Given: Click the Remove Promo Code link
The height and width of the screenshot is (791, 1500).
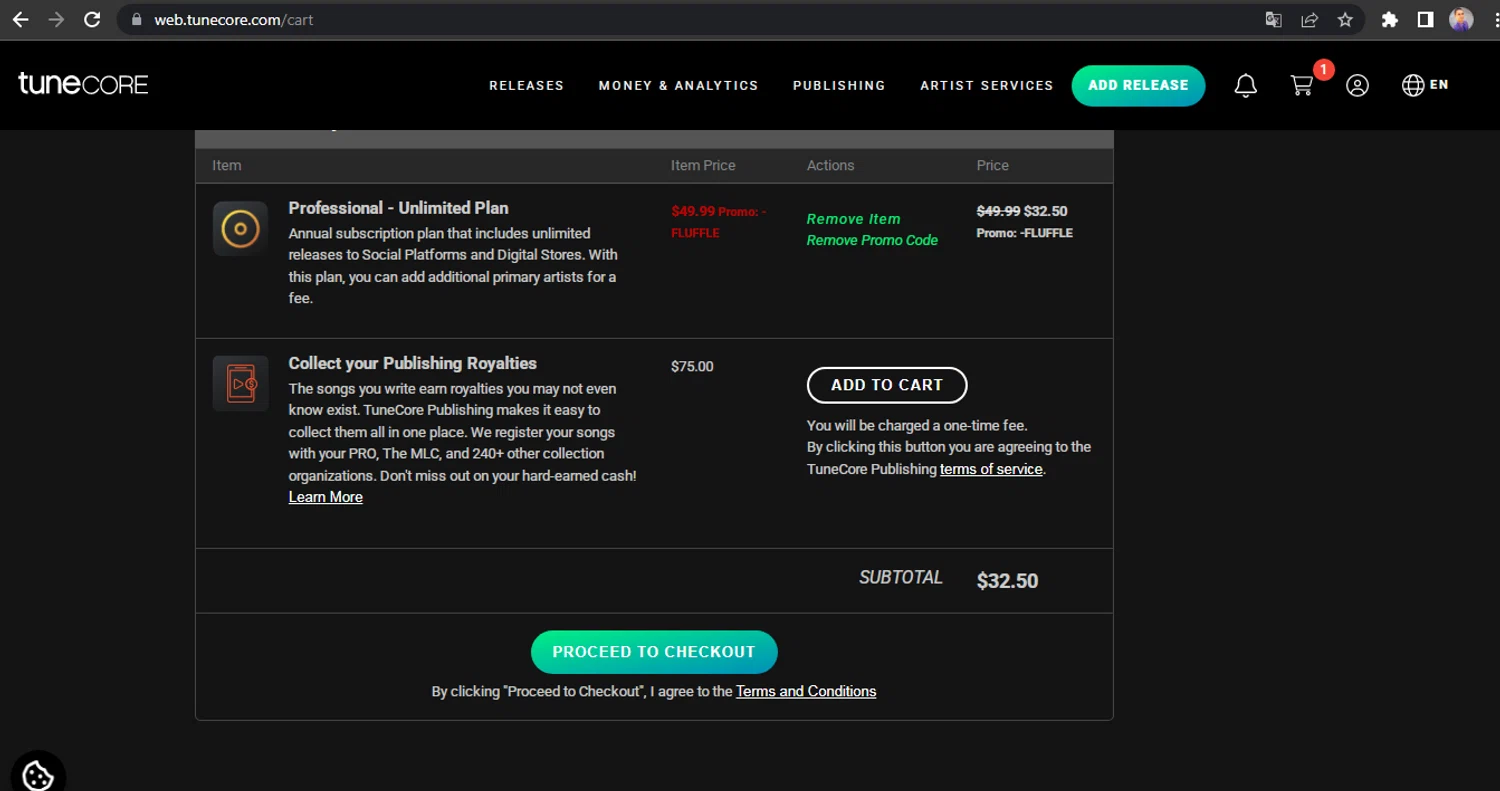Looking at the screenshot, I should click(x=872, y=240).
